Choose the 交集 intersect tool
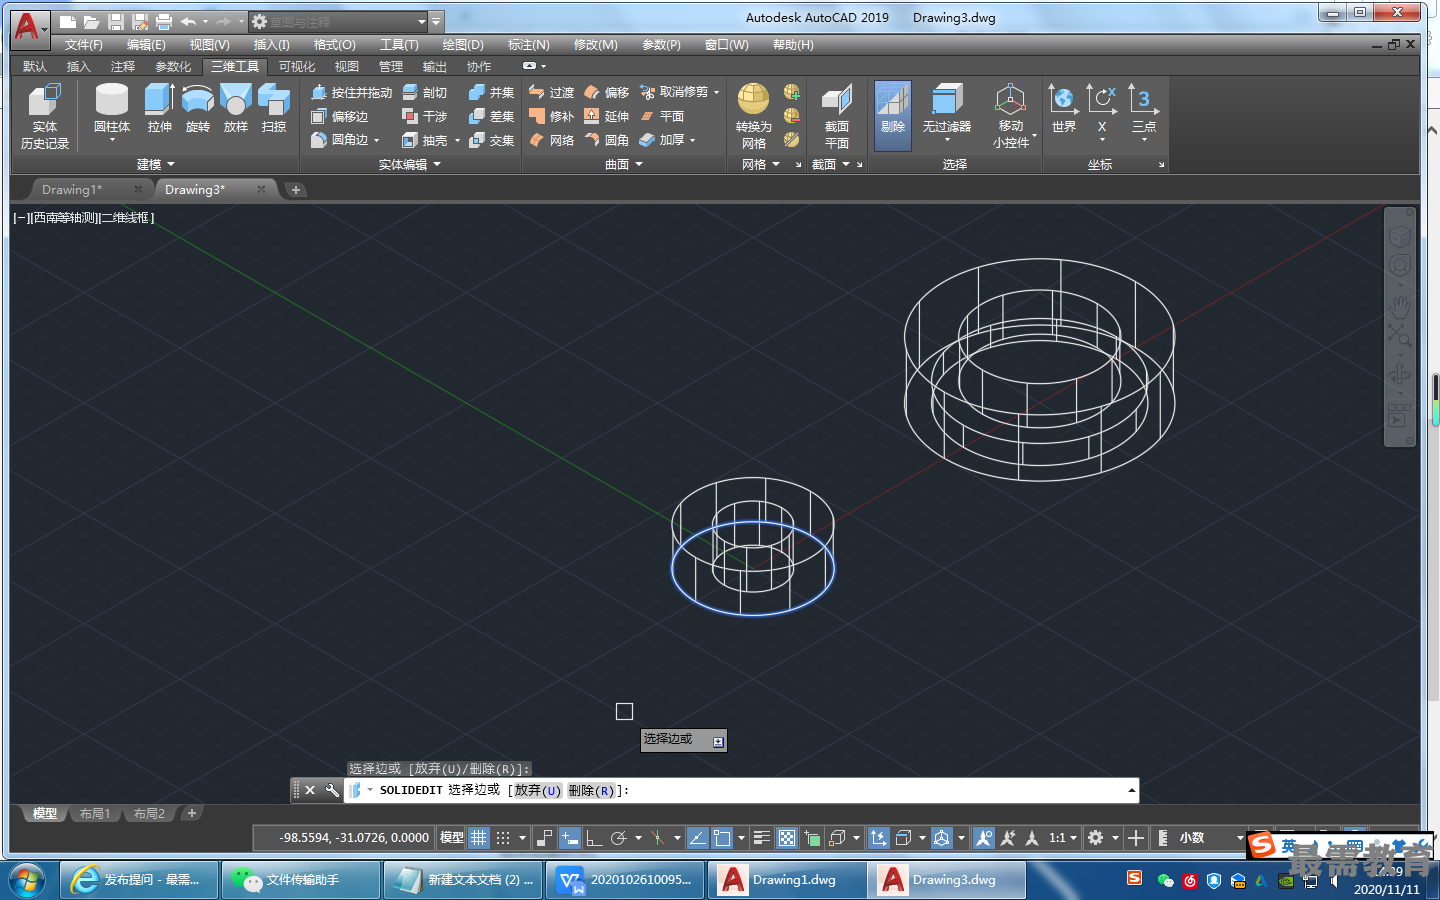 (x=492, y=140)
